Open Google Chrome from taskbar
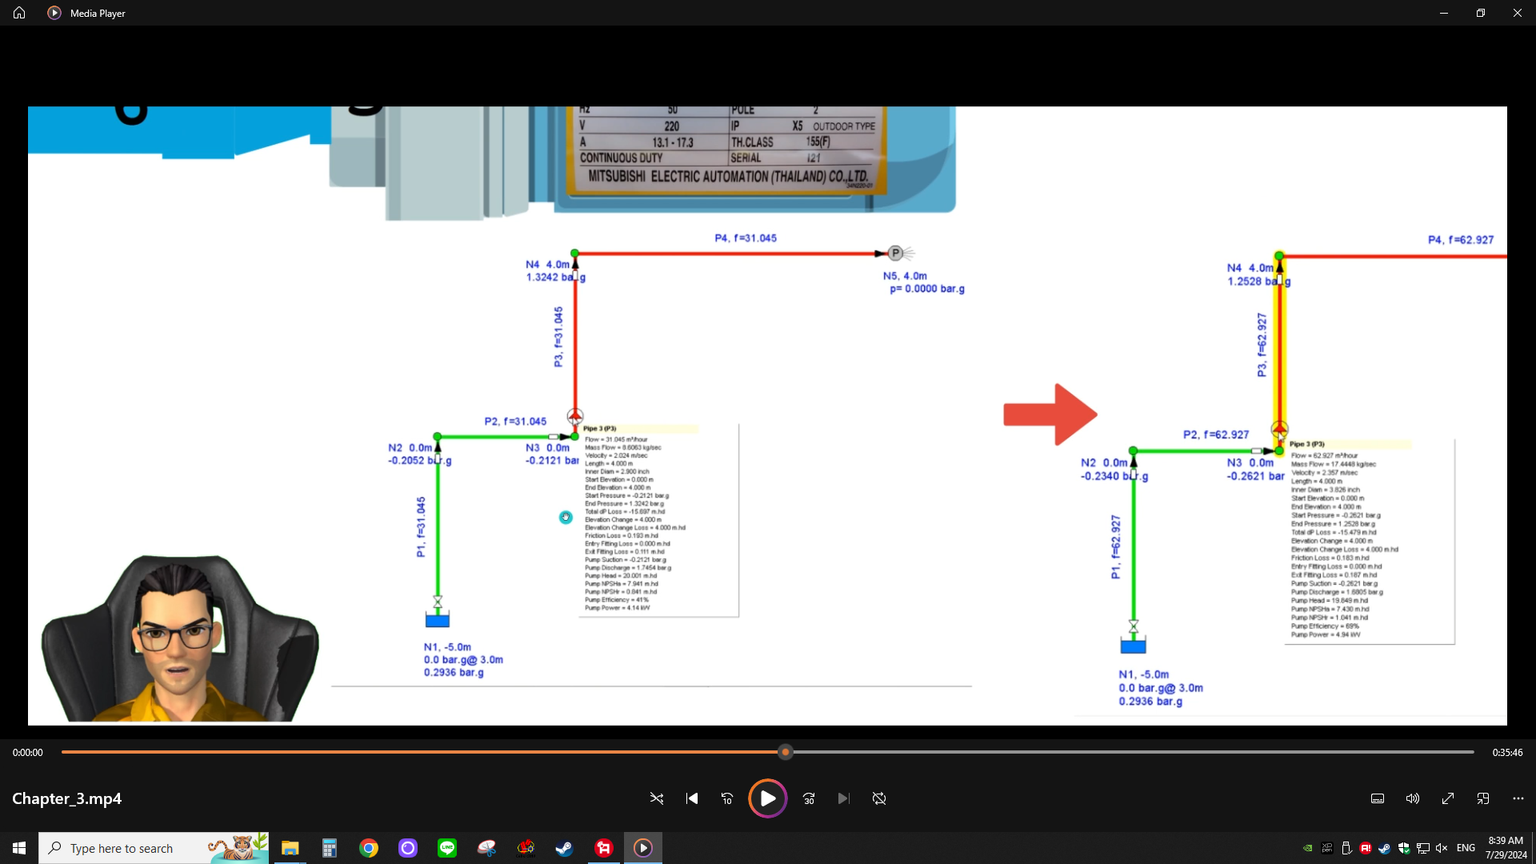 (369, 848)
